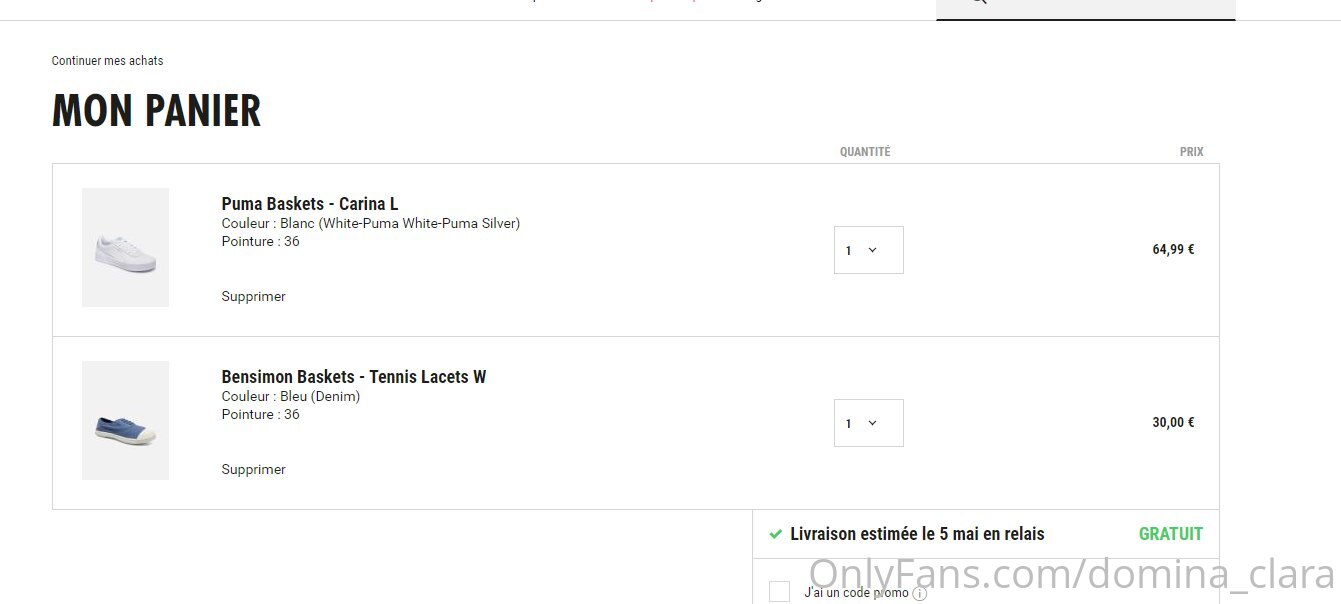Screen dimensions: 1341x604
Task: Open quantity dropdown for Bensimon Tennis Lacets
Action: click(869, 423)
